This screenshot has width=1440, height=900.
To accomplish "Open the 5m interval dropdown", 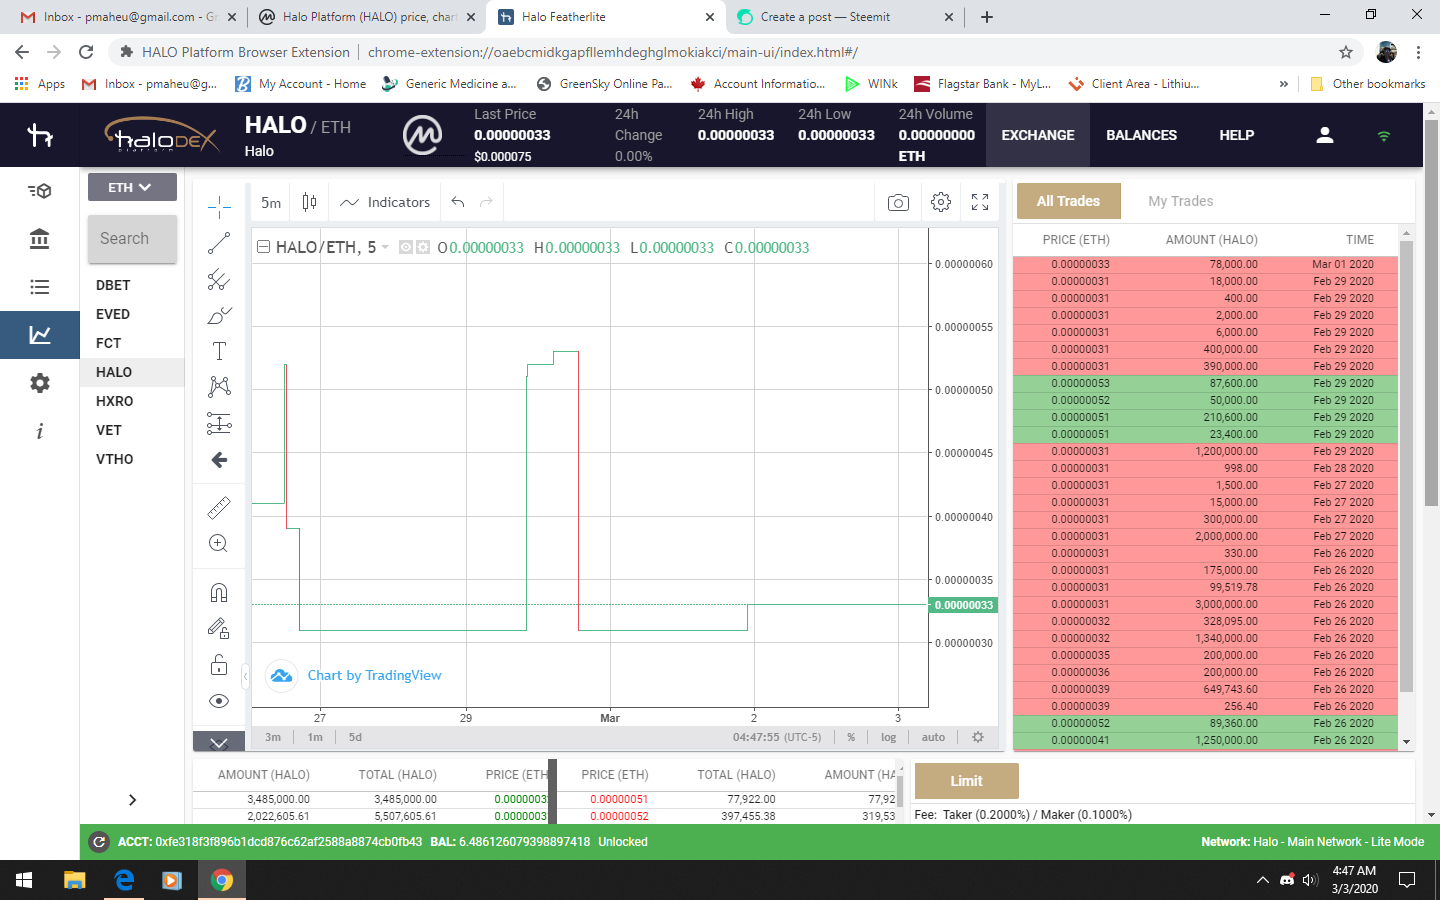I will click(x=271, y=202).
